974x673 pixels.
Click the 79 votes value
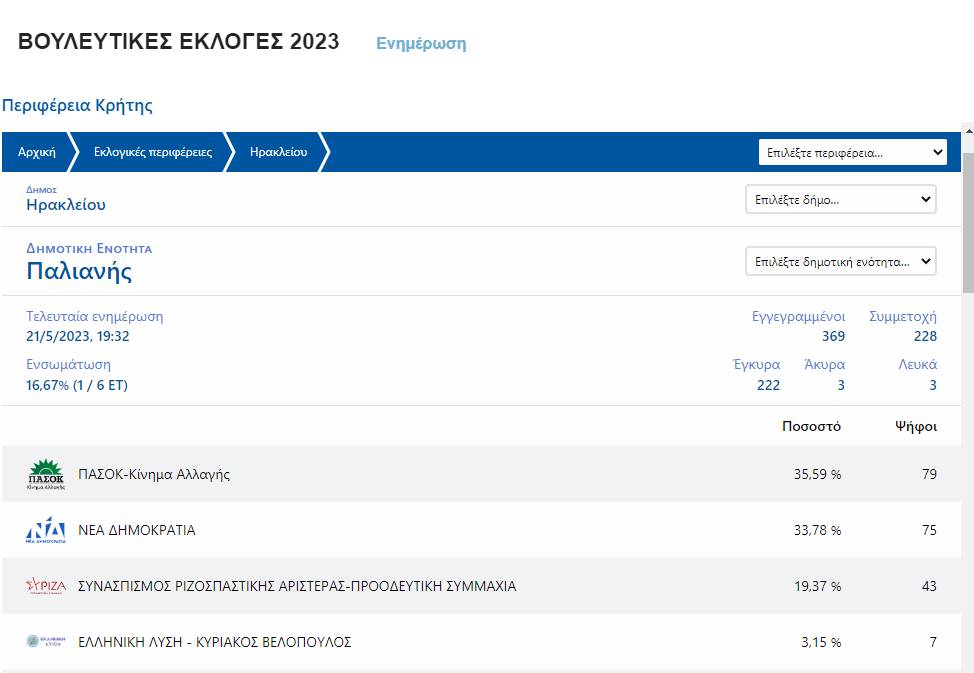pos(929,474)
